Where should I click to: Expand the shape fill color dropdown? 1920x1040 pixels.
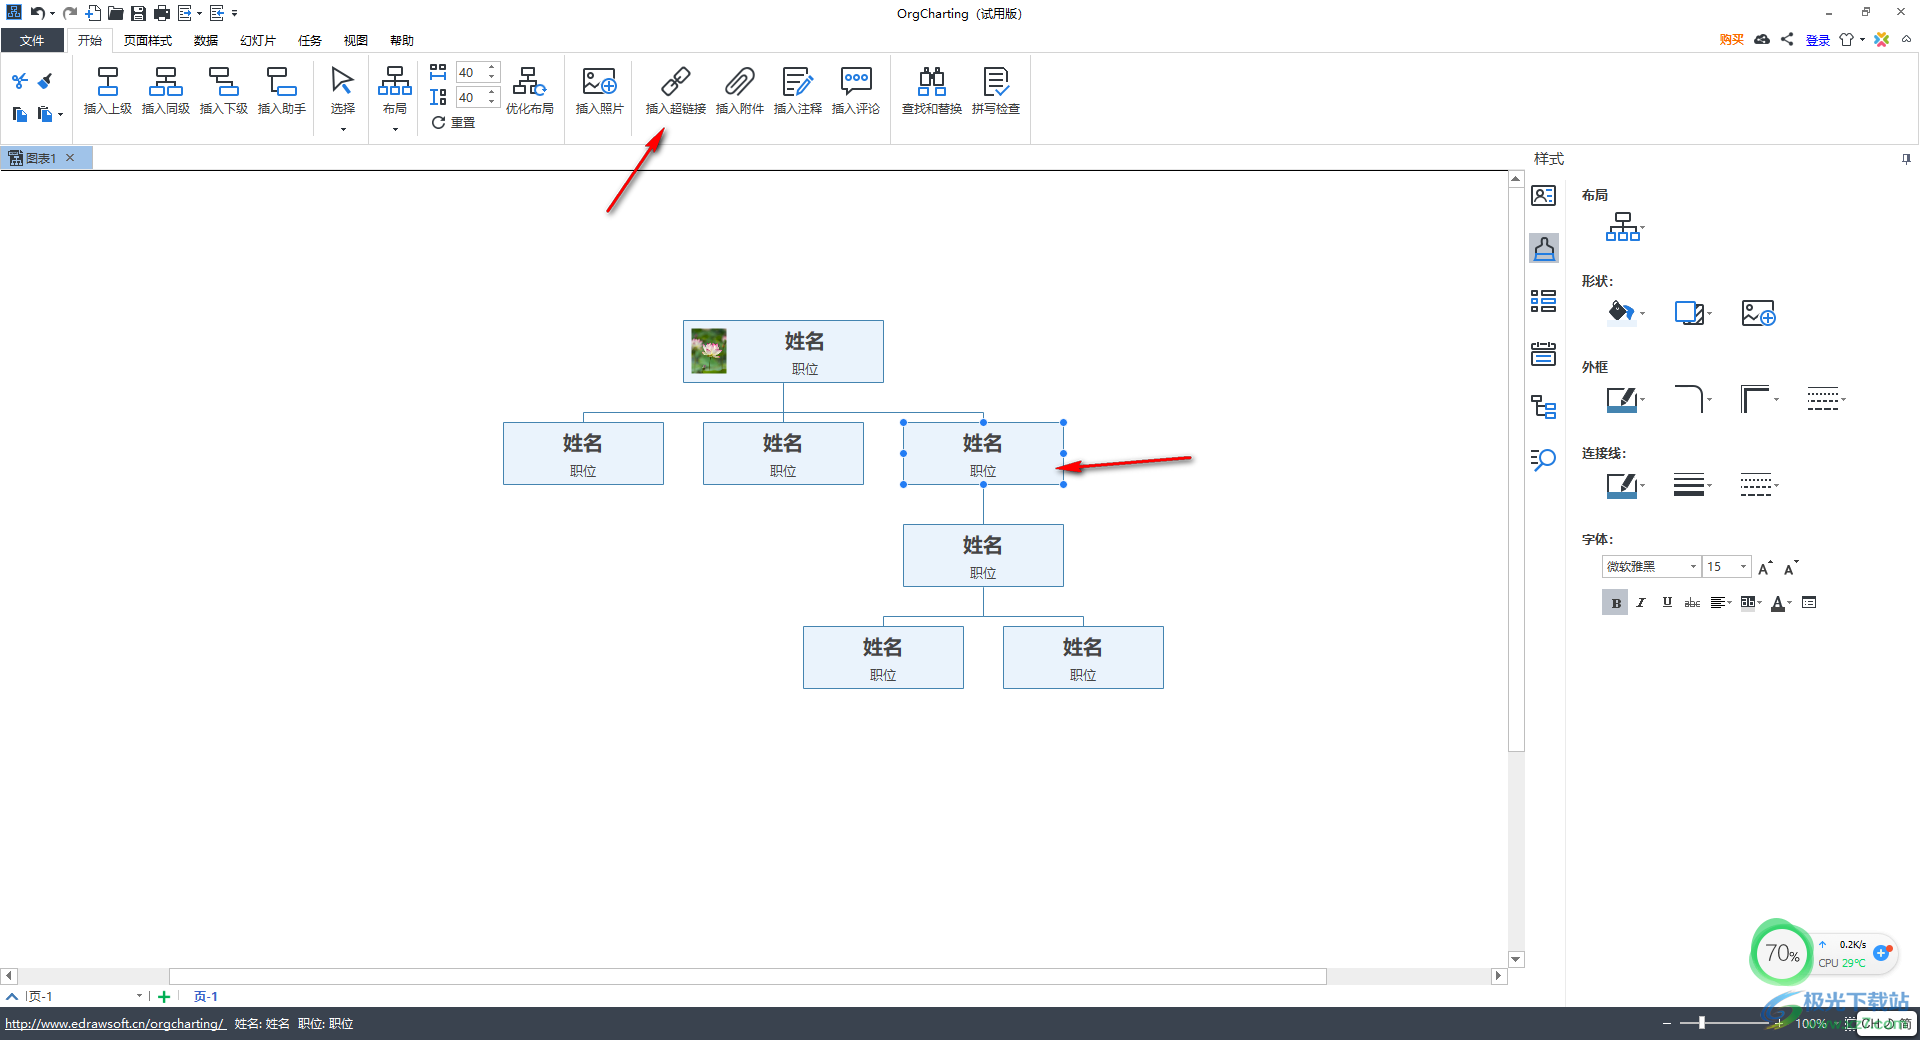(1642, 314)
